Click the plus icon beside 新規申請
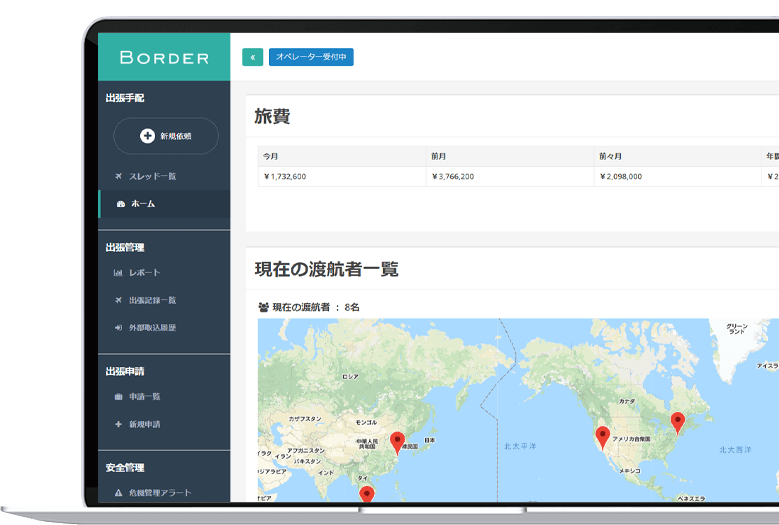The height and width of the screenshot is (525, 779). point(118,424)
